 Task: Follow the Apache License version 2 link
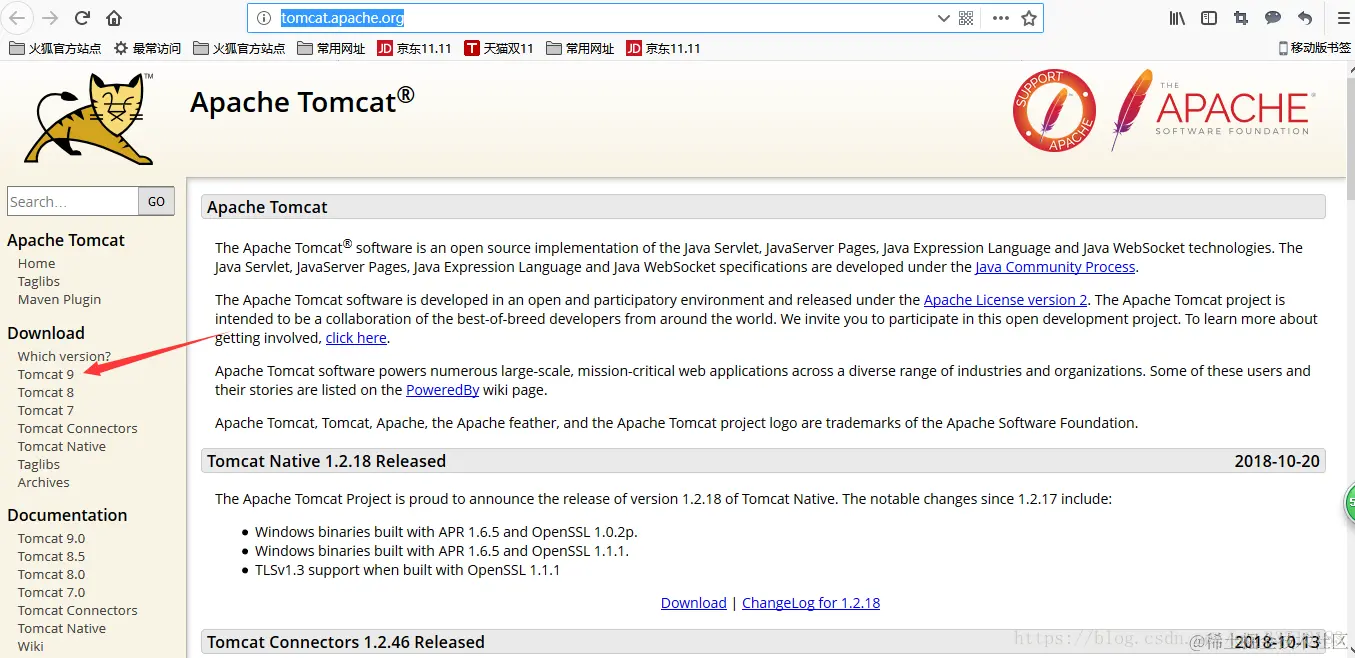tap(1005, 300)
